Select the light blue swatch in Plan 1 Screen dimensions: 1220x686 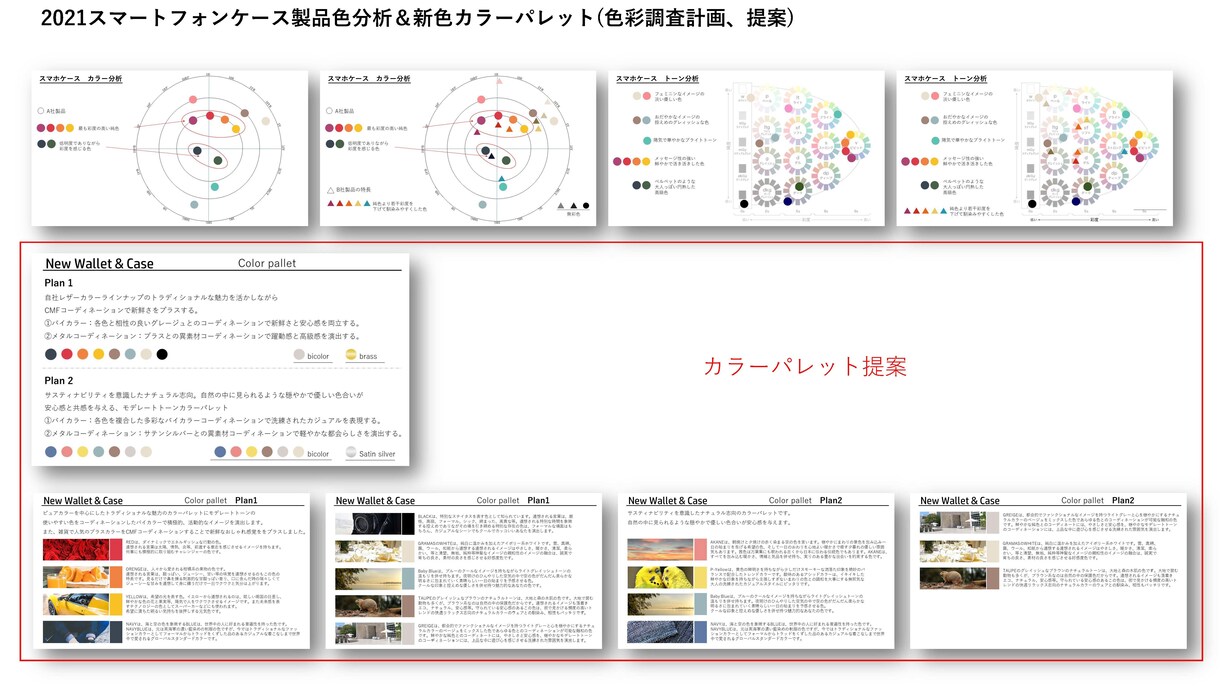tap(130, 354)
